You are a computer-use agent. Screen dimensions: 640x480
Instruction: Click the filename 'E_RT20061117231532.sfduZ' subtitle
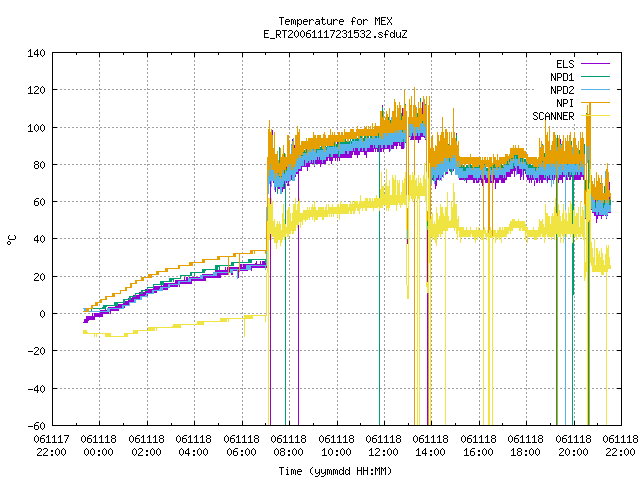coord(335,34)
